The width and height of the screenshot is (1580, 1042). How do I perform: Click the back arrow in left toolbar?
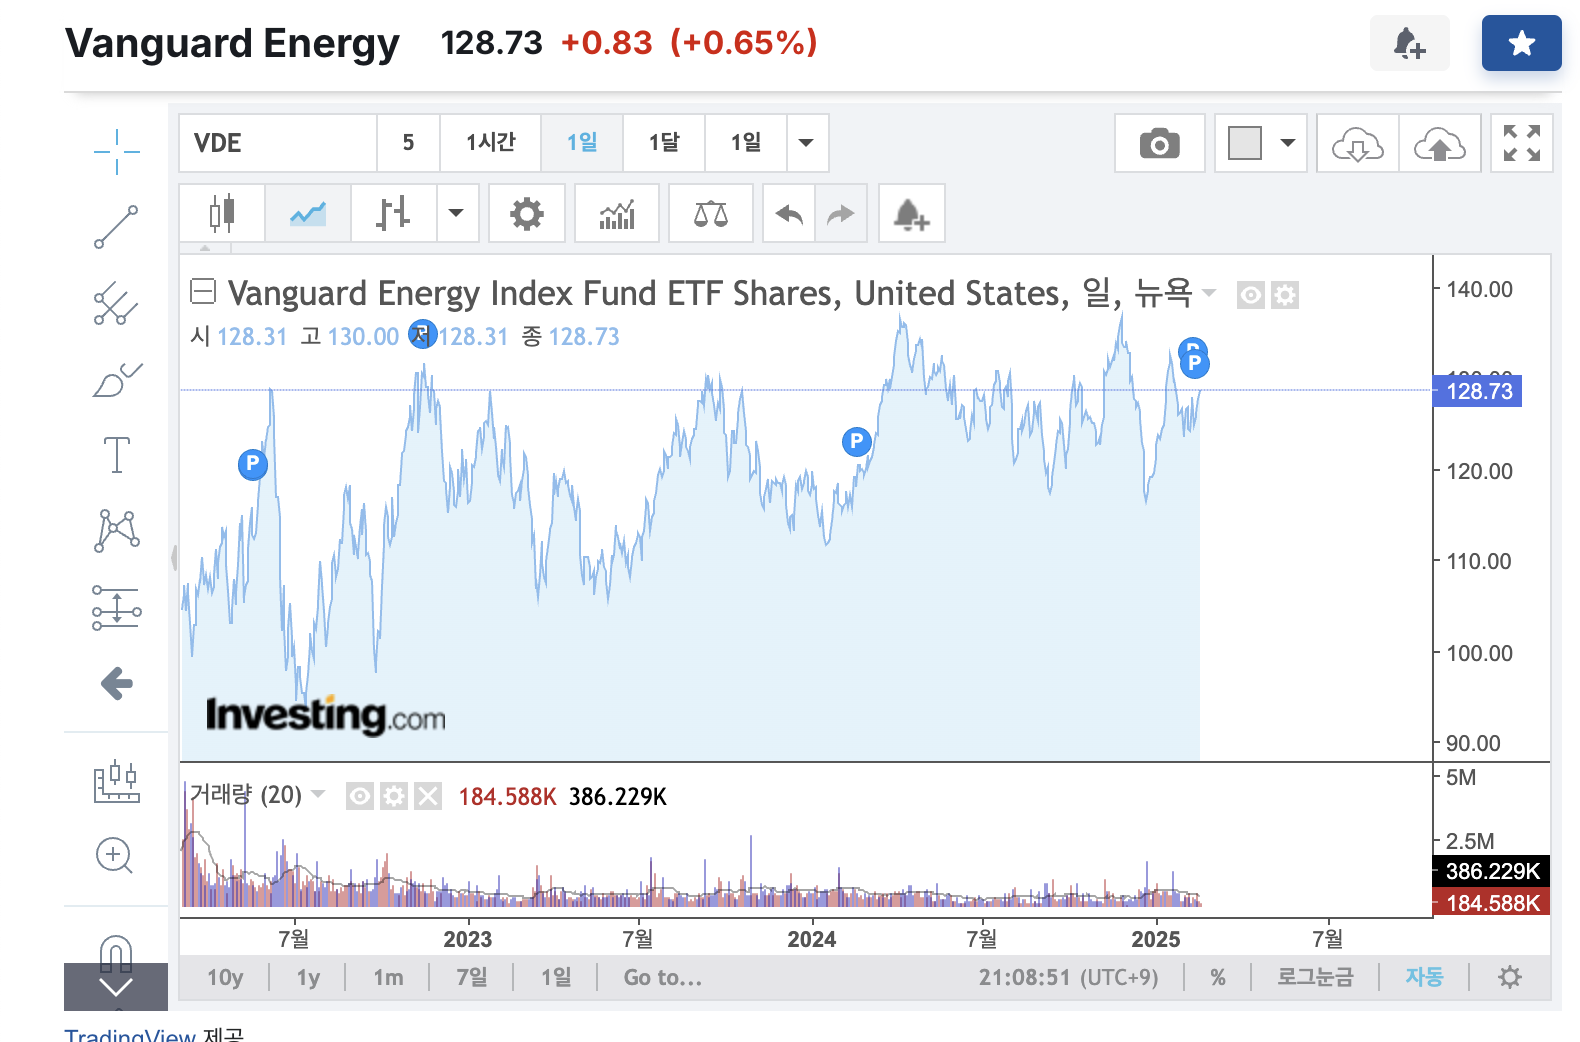(x=116, y=684)
